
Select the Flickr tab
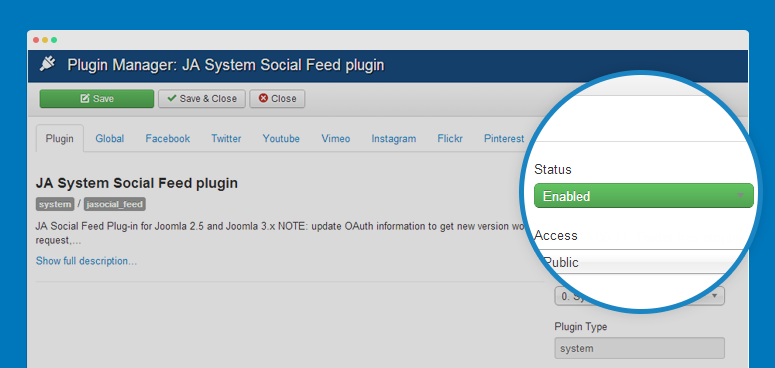[450, 139]
